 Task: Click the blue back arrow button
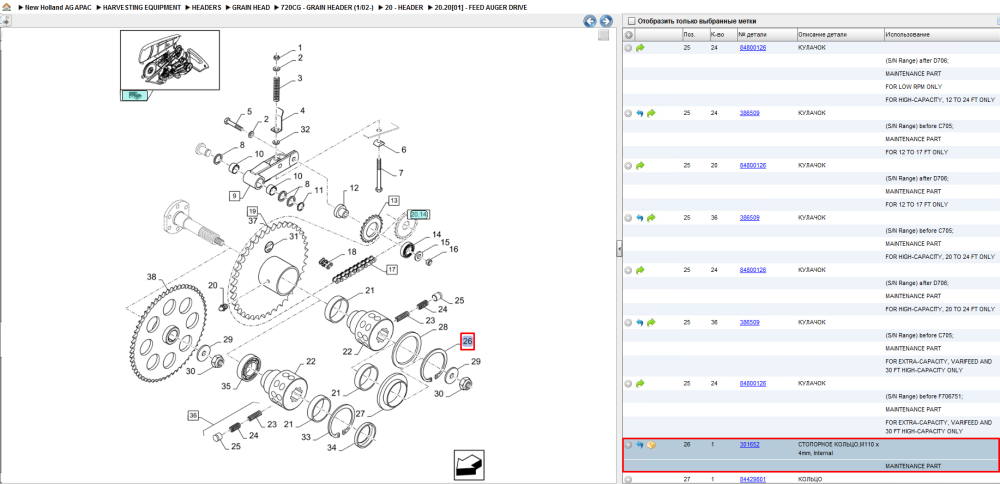click(x=590, y=21)
